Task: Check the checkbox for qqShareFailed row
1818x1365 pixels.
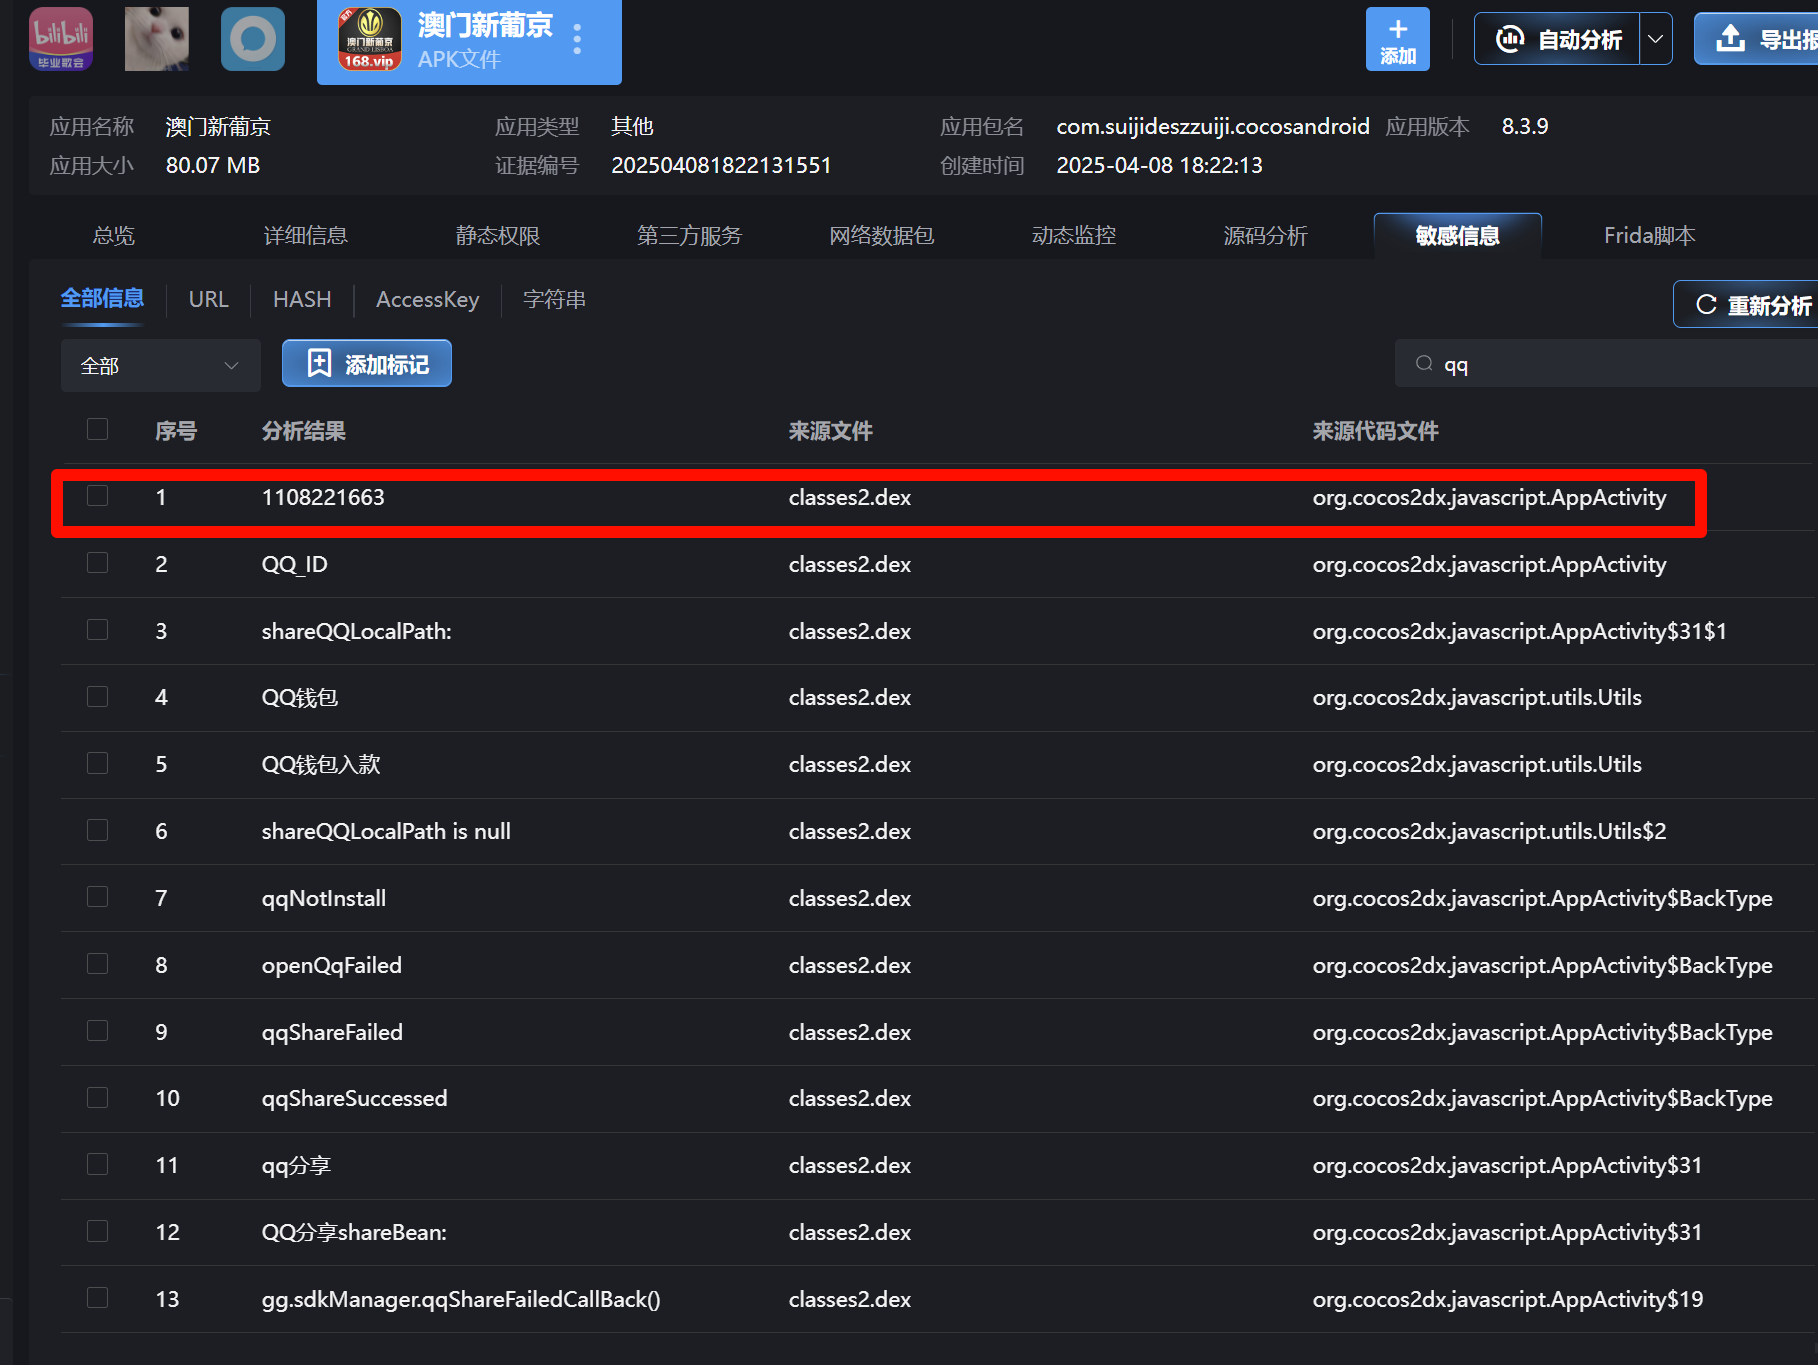Action: 97,1031
